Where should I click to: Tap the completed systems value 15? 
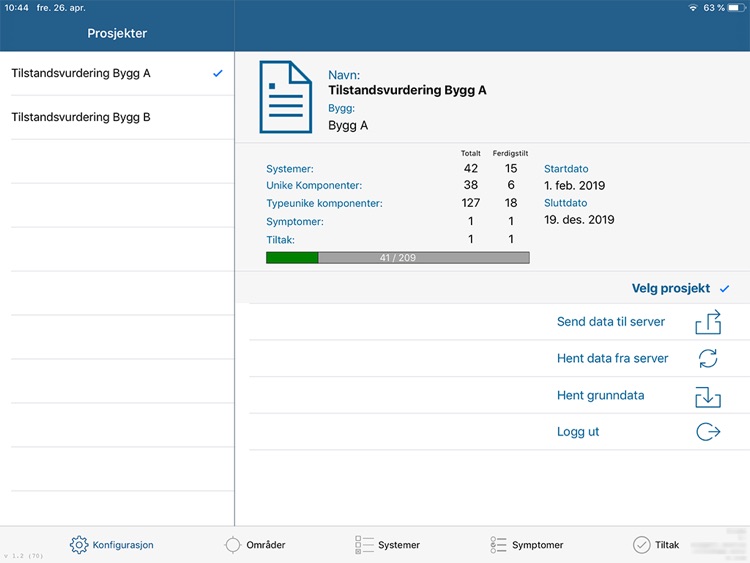click(x=511, y=168)
